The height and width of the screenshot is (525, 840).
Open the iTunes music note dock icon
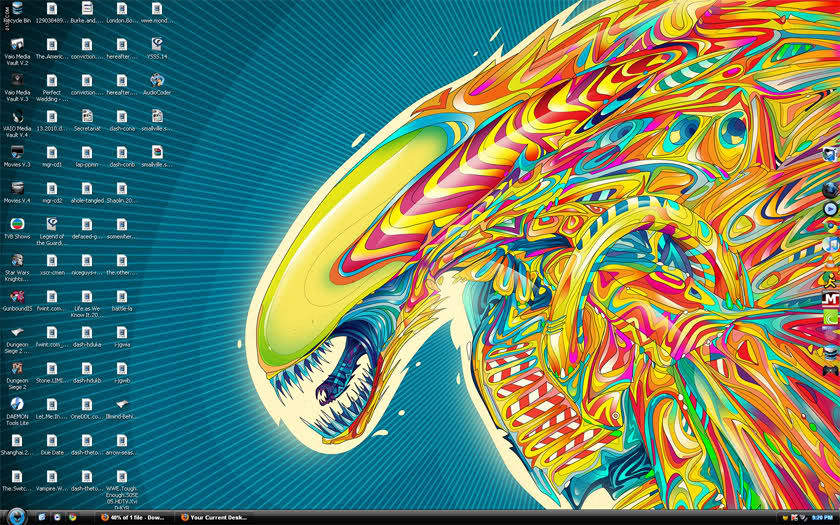830,245
